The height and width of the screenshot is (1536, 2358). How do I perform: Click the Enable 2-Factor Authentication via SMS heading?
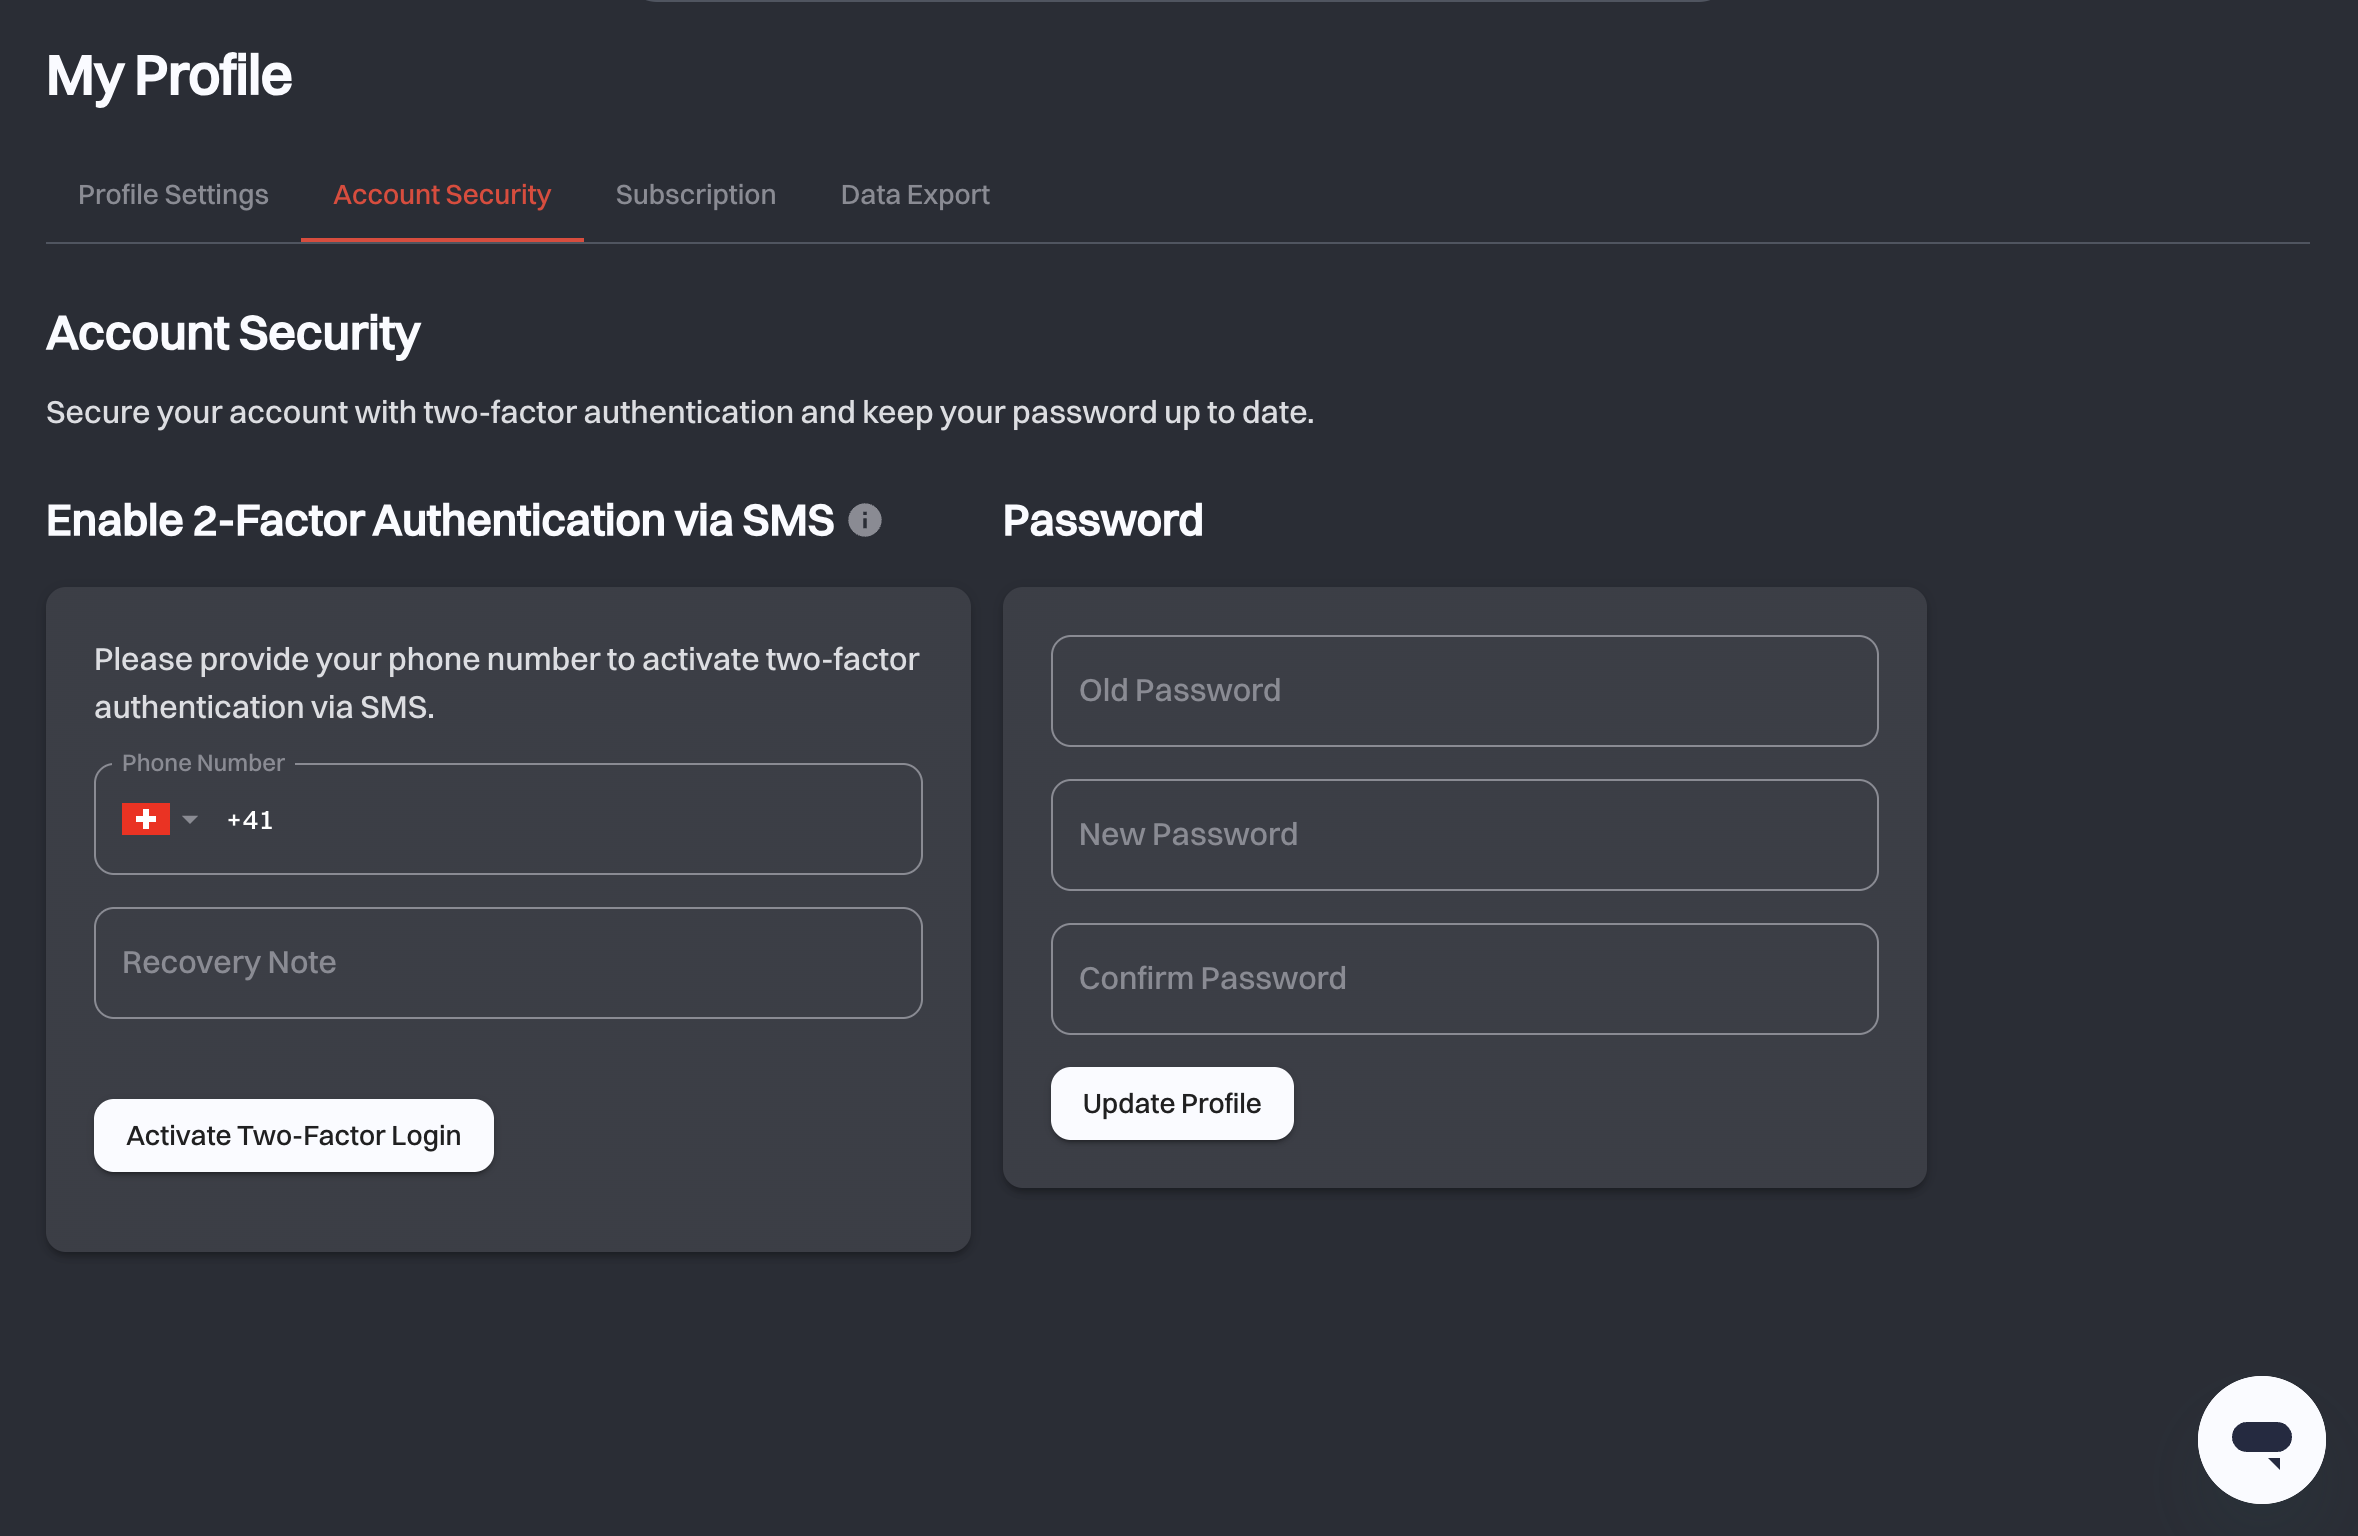click(440, 520)
